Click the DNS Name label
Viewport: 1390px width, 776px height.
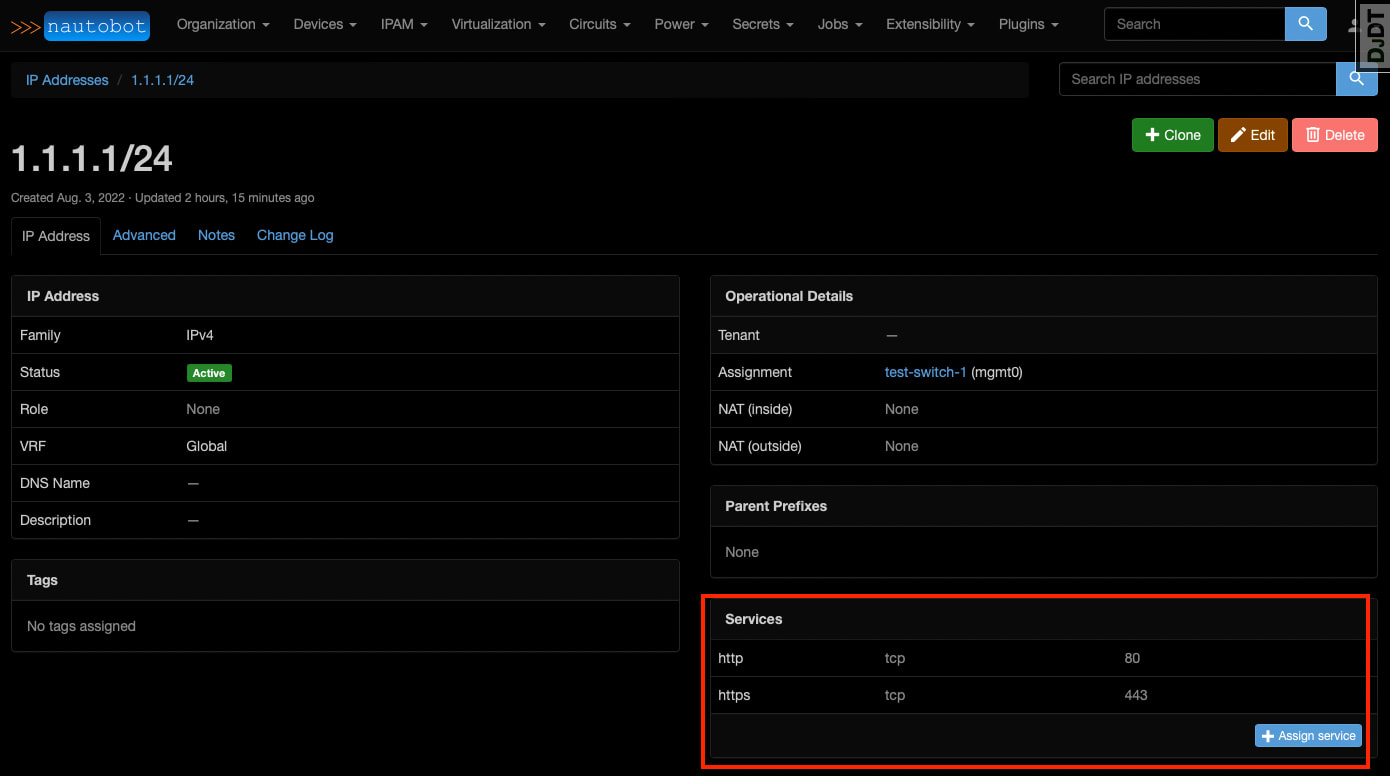55,483
